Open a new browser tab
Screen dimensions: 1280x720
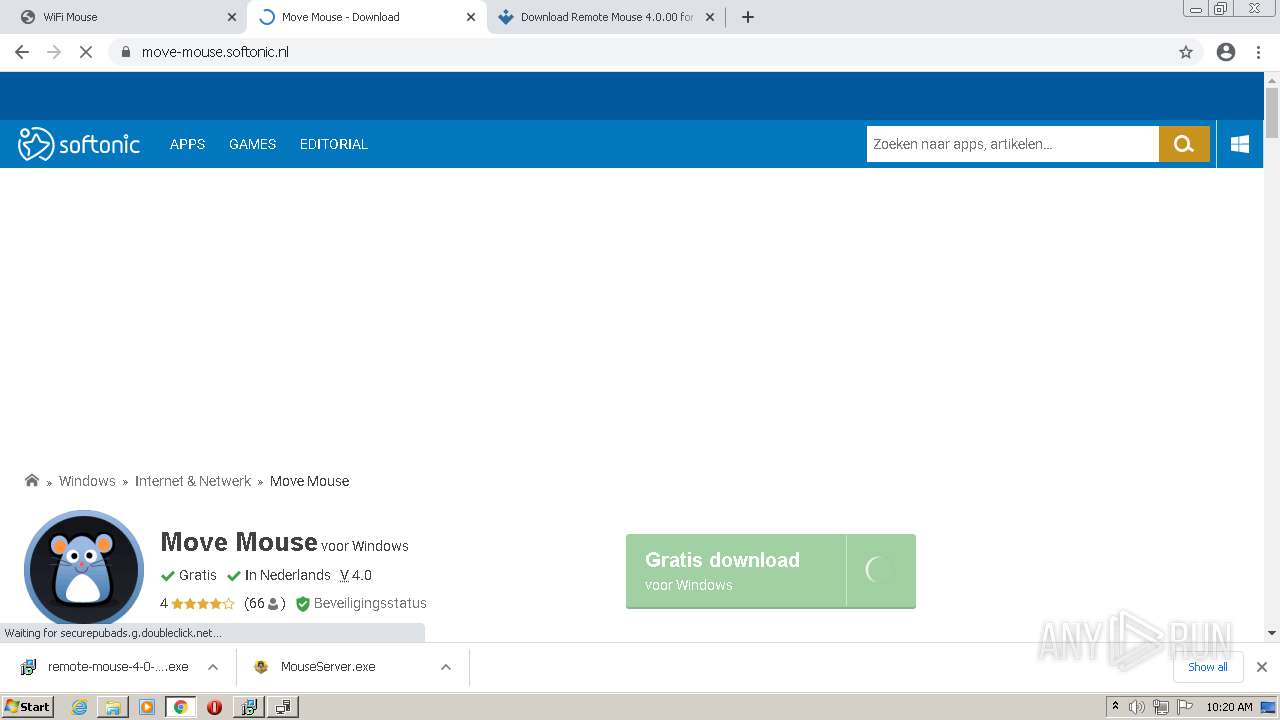click(748, 17)
